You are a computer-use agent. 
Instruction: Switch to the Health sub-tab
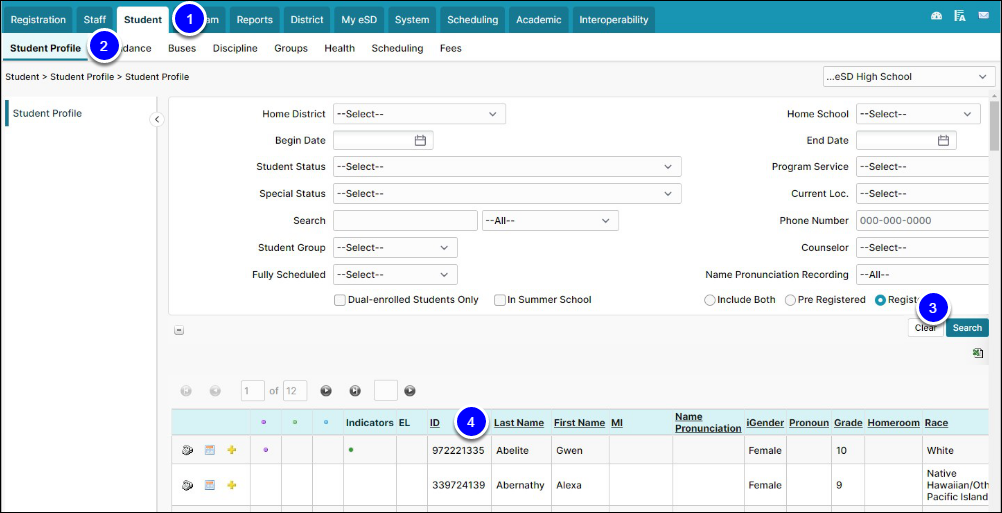tap(339, 48)
